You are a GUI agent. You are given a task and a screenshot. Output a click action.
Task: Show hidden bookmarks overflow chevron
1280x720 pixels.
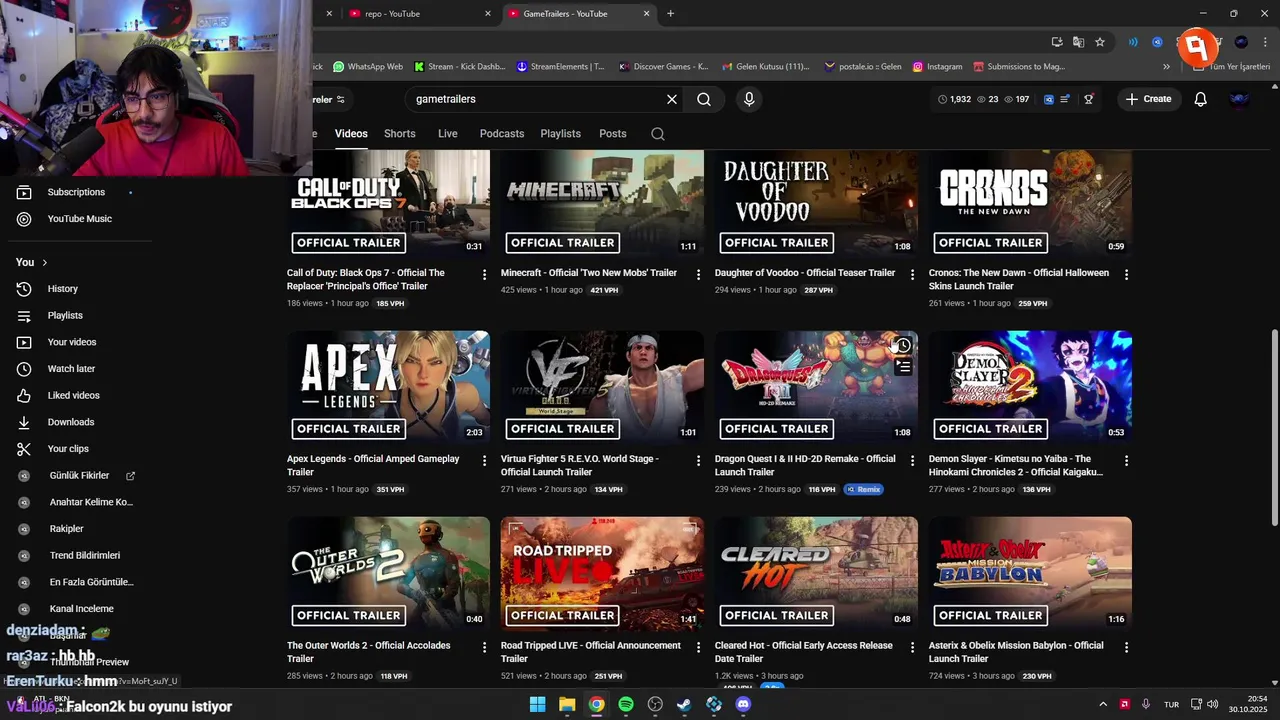point(1166,67)
